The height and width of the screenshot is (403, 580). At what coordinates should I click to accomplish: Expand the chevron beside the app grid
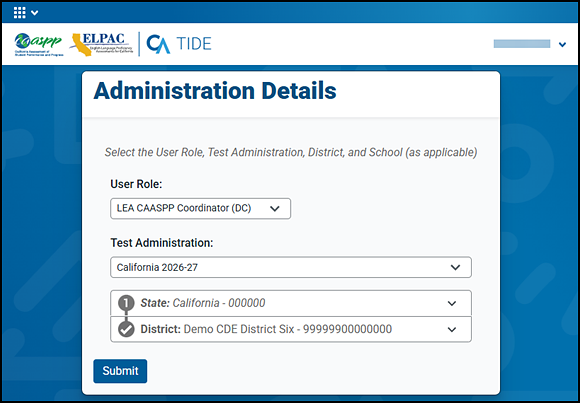pos(34,13)
